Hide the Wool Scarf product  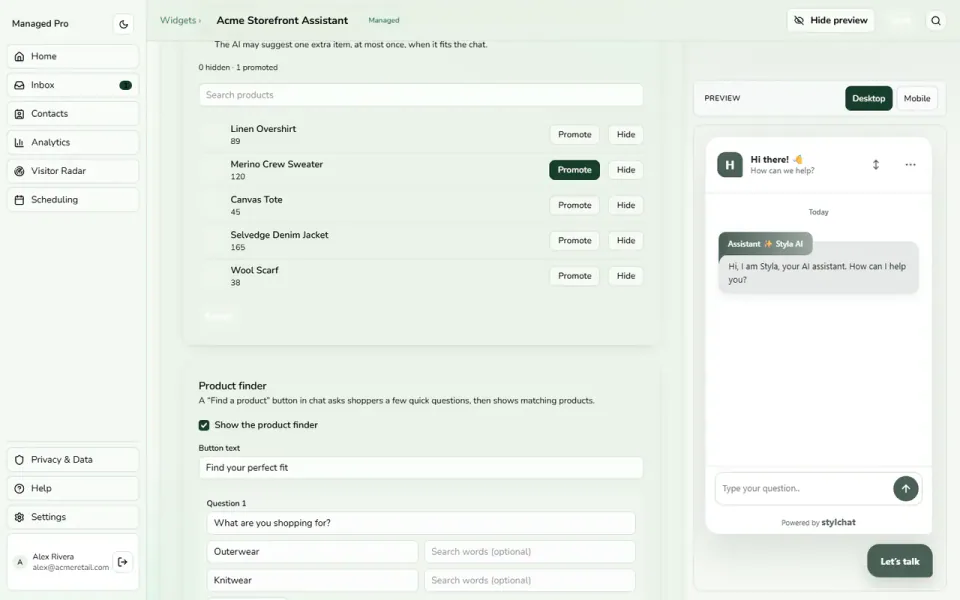[x=626, y=276]
